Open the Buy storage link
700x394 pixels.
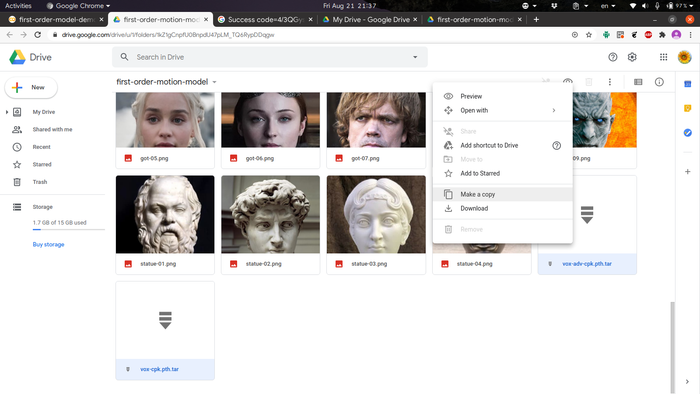pyautogui.click(x=48, y=245)
